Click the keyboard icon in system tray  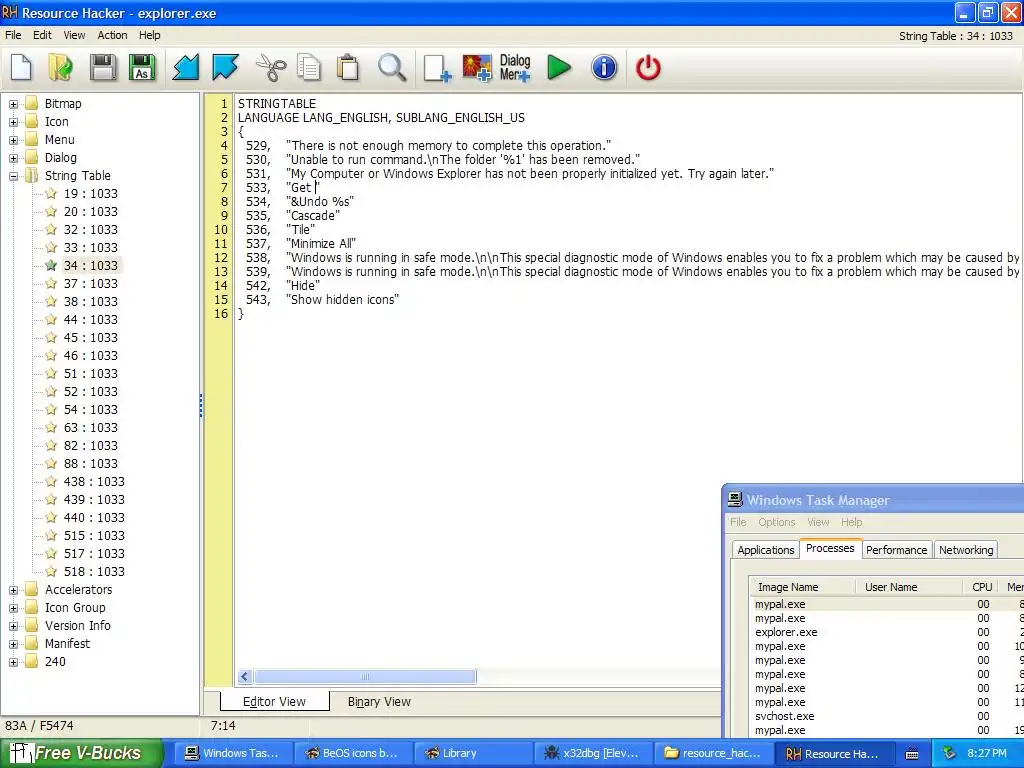point(912,754)
